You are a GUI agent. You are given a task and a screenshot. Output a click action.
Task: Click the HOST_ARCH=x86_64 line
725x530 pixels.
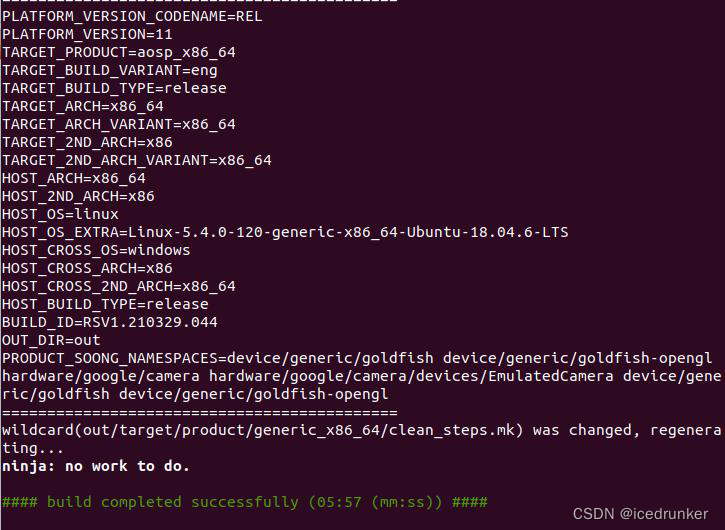[74, 179]
